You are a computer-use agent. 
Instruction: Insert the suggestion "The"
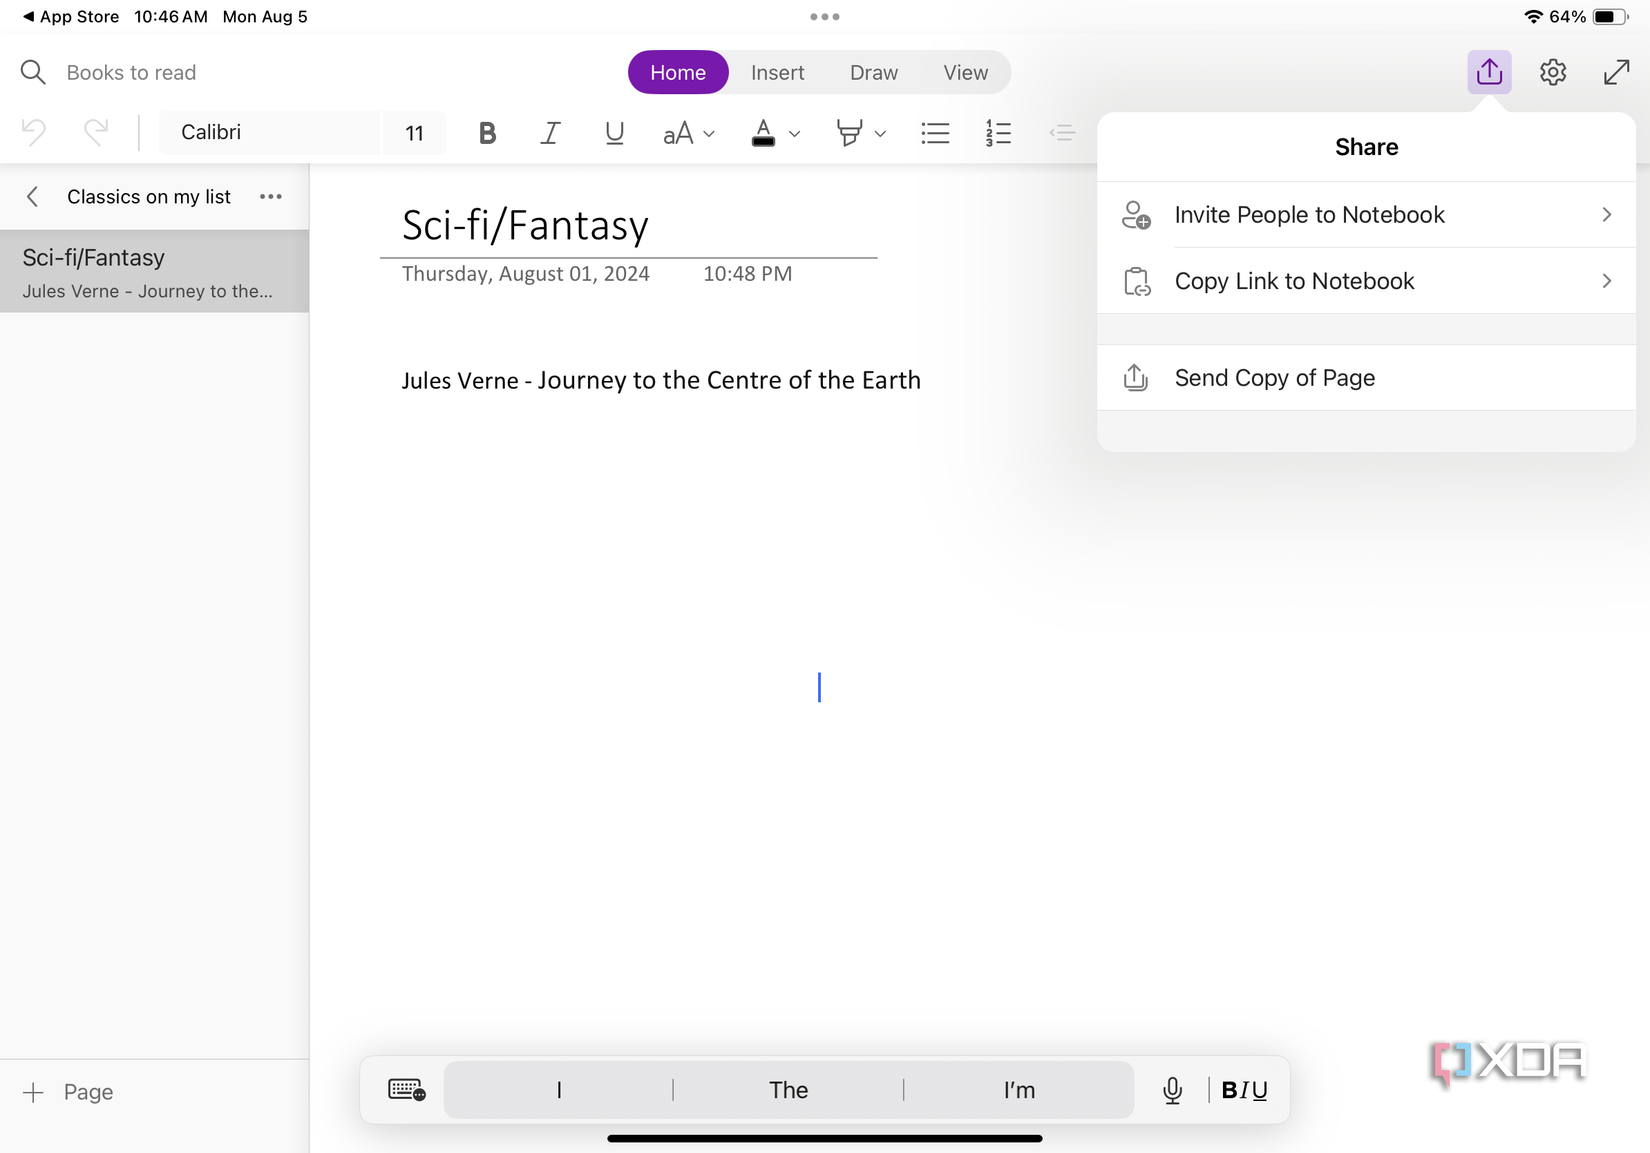click(x=788, y=1090)
